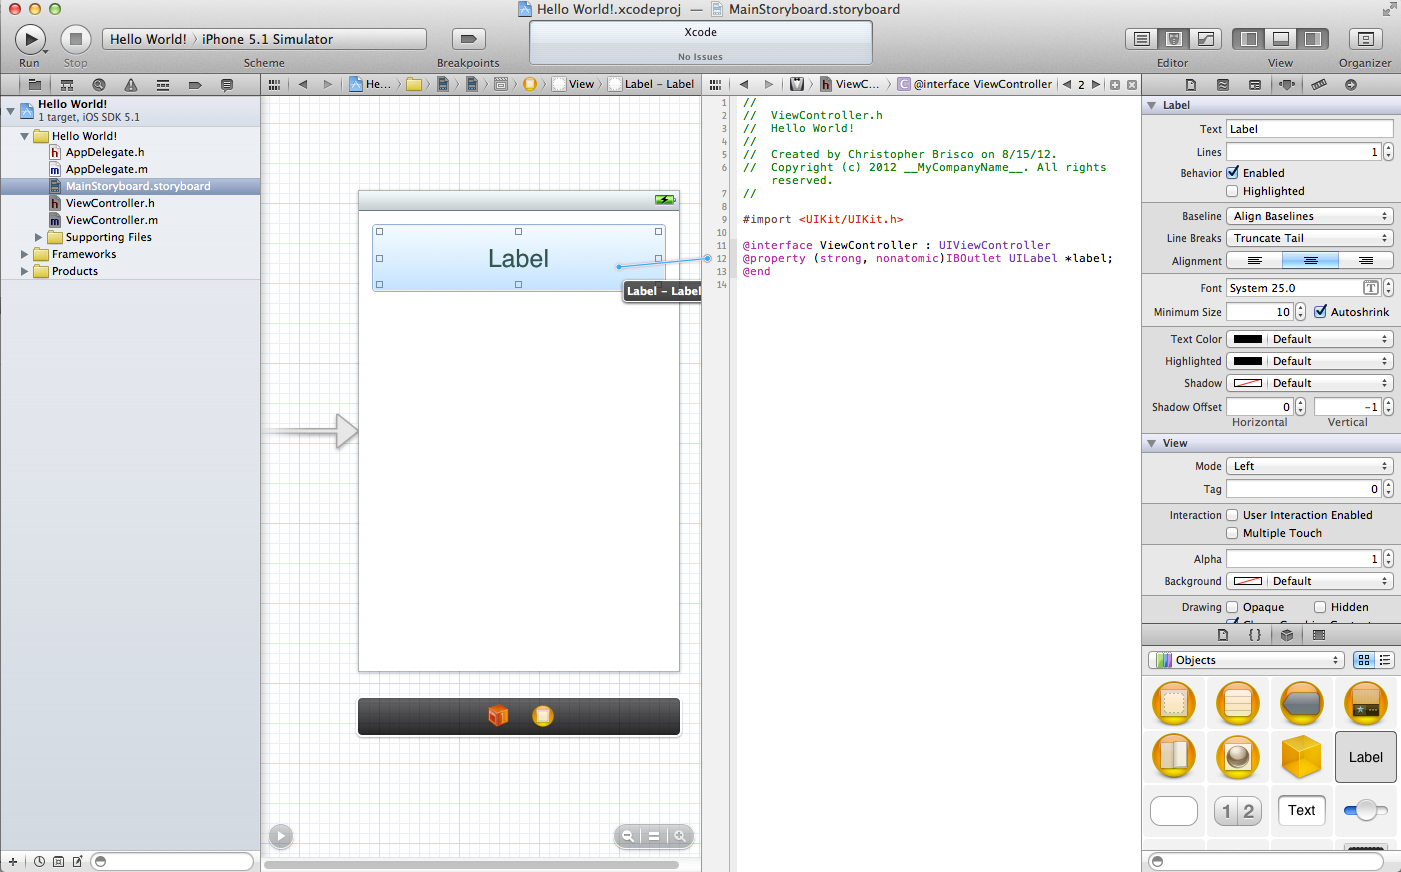Uncheck the Autoshrink checkbox
1401x872 pixels.
pyautogui.click(x=1320, y=312)
